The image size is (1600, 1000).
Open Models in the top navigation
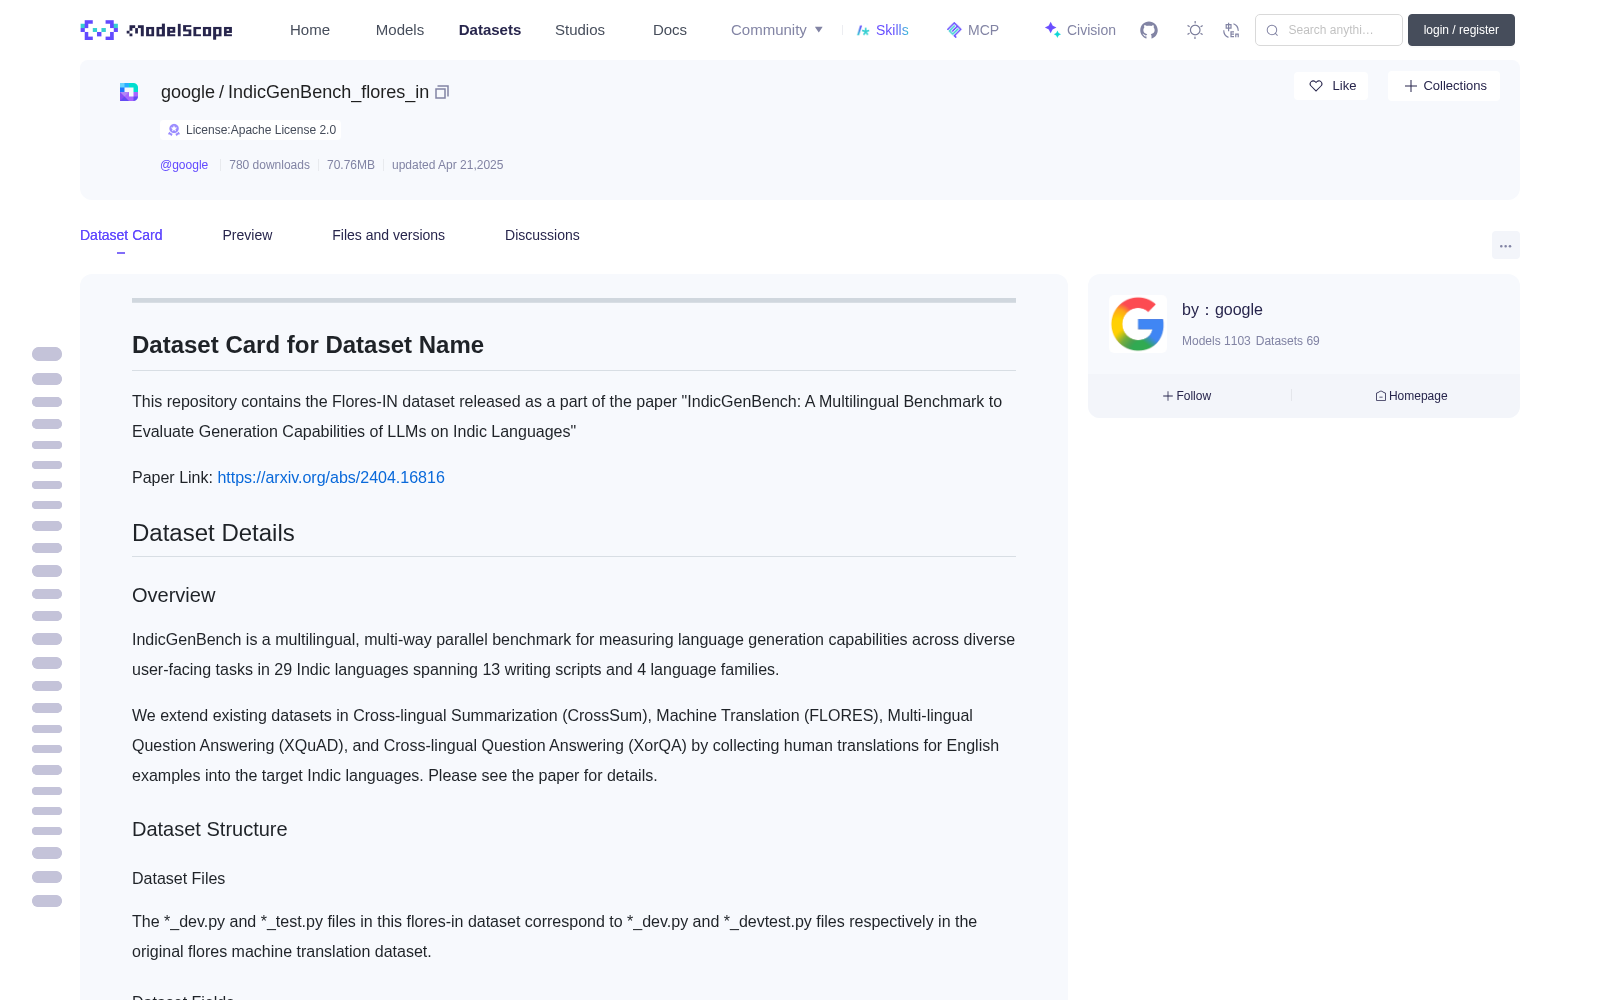click(x=400, y=30)
